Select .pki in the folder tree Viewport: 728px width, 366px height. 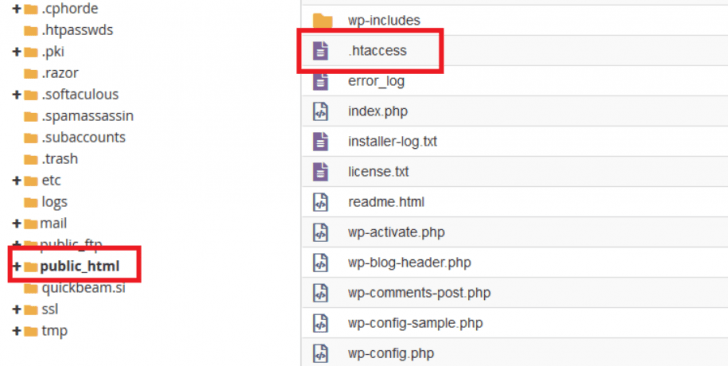coord(53,52)
